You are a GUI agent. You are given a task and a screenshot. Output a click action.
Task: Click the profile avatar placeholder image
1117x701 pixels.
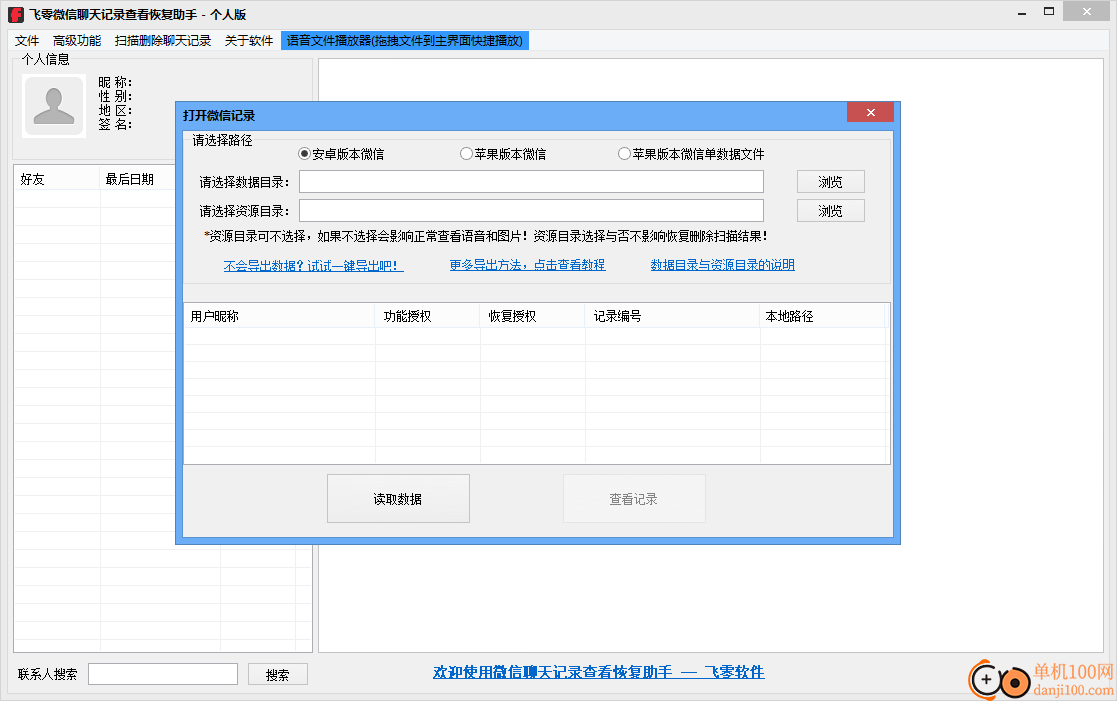point(54,105)
